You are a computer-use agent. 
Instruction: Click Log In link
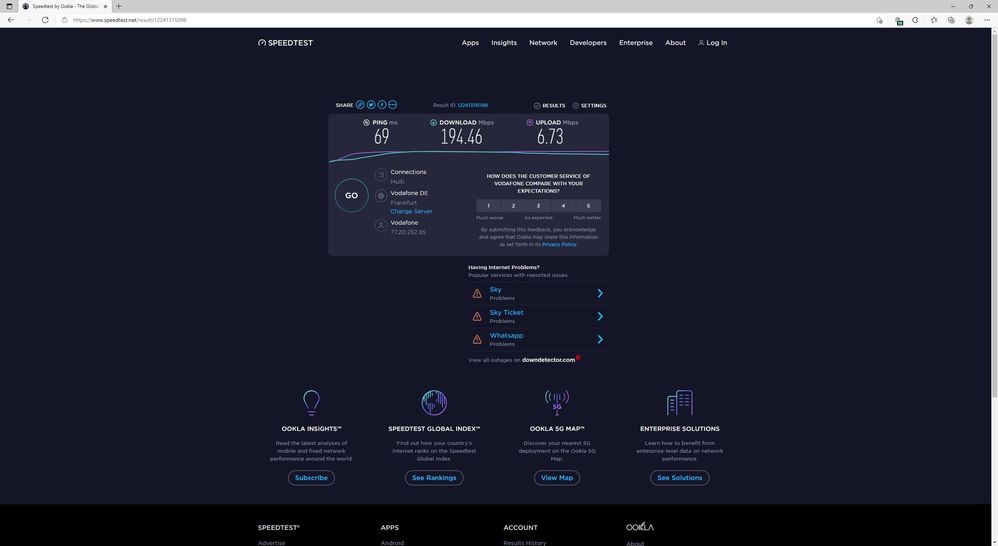tap(713, 43)
